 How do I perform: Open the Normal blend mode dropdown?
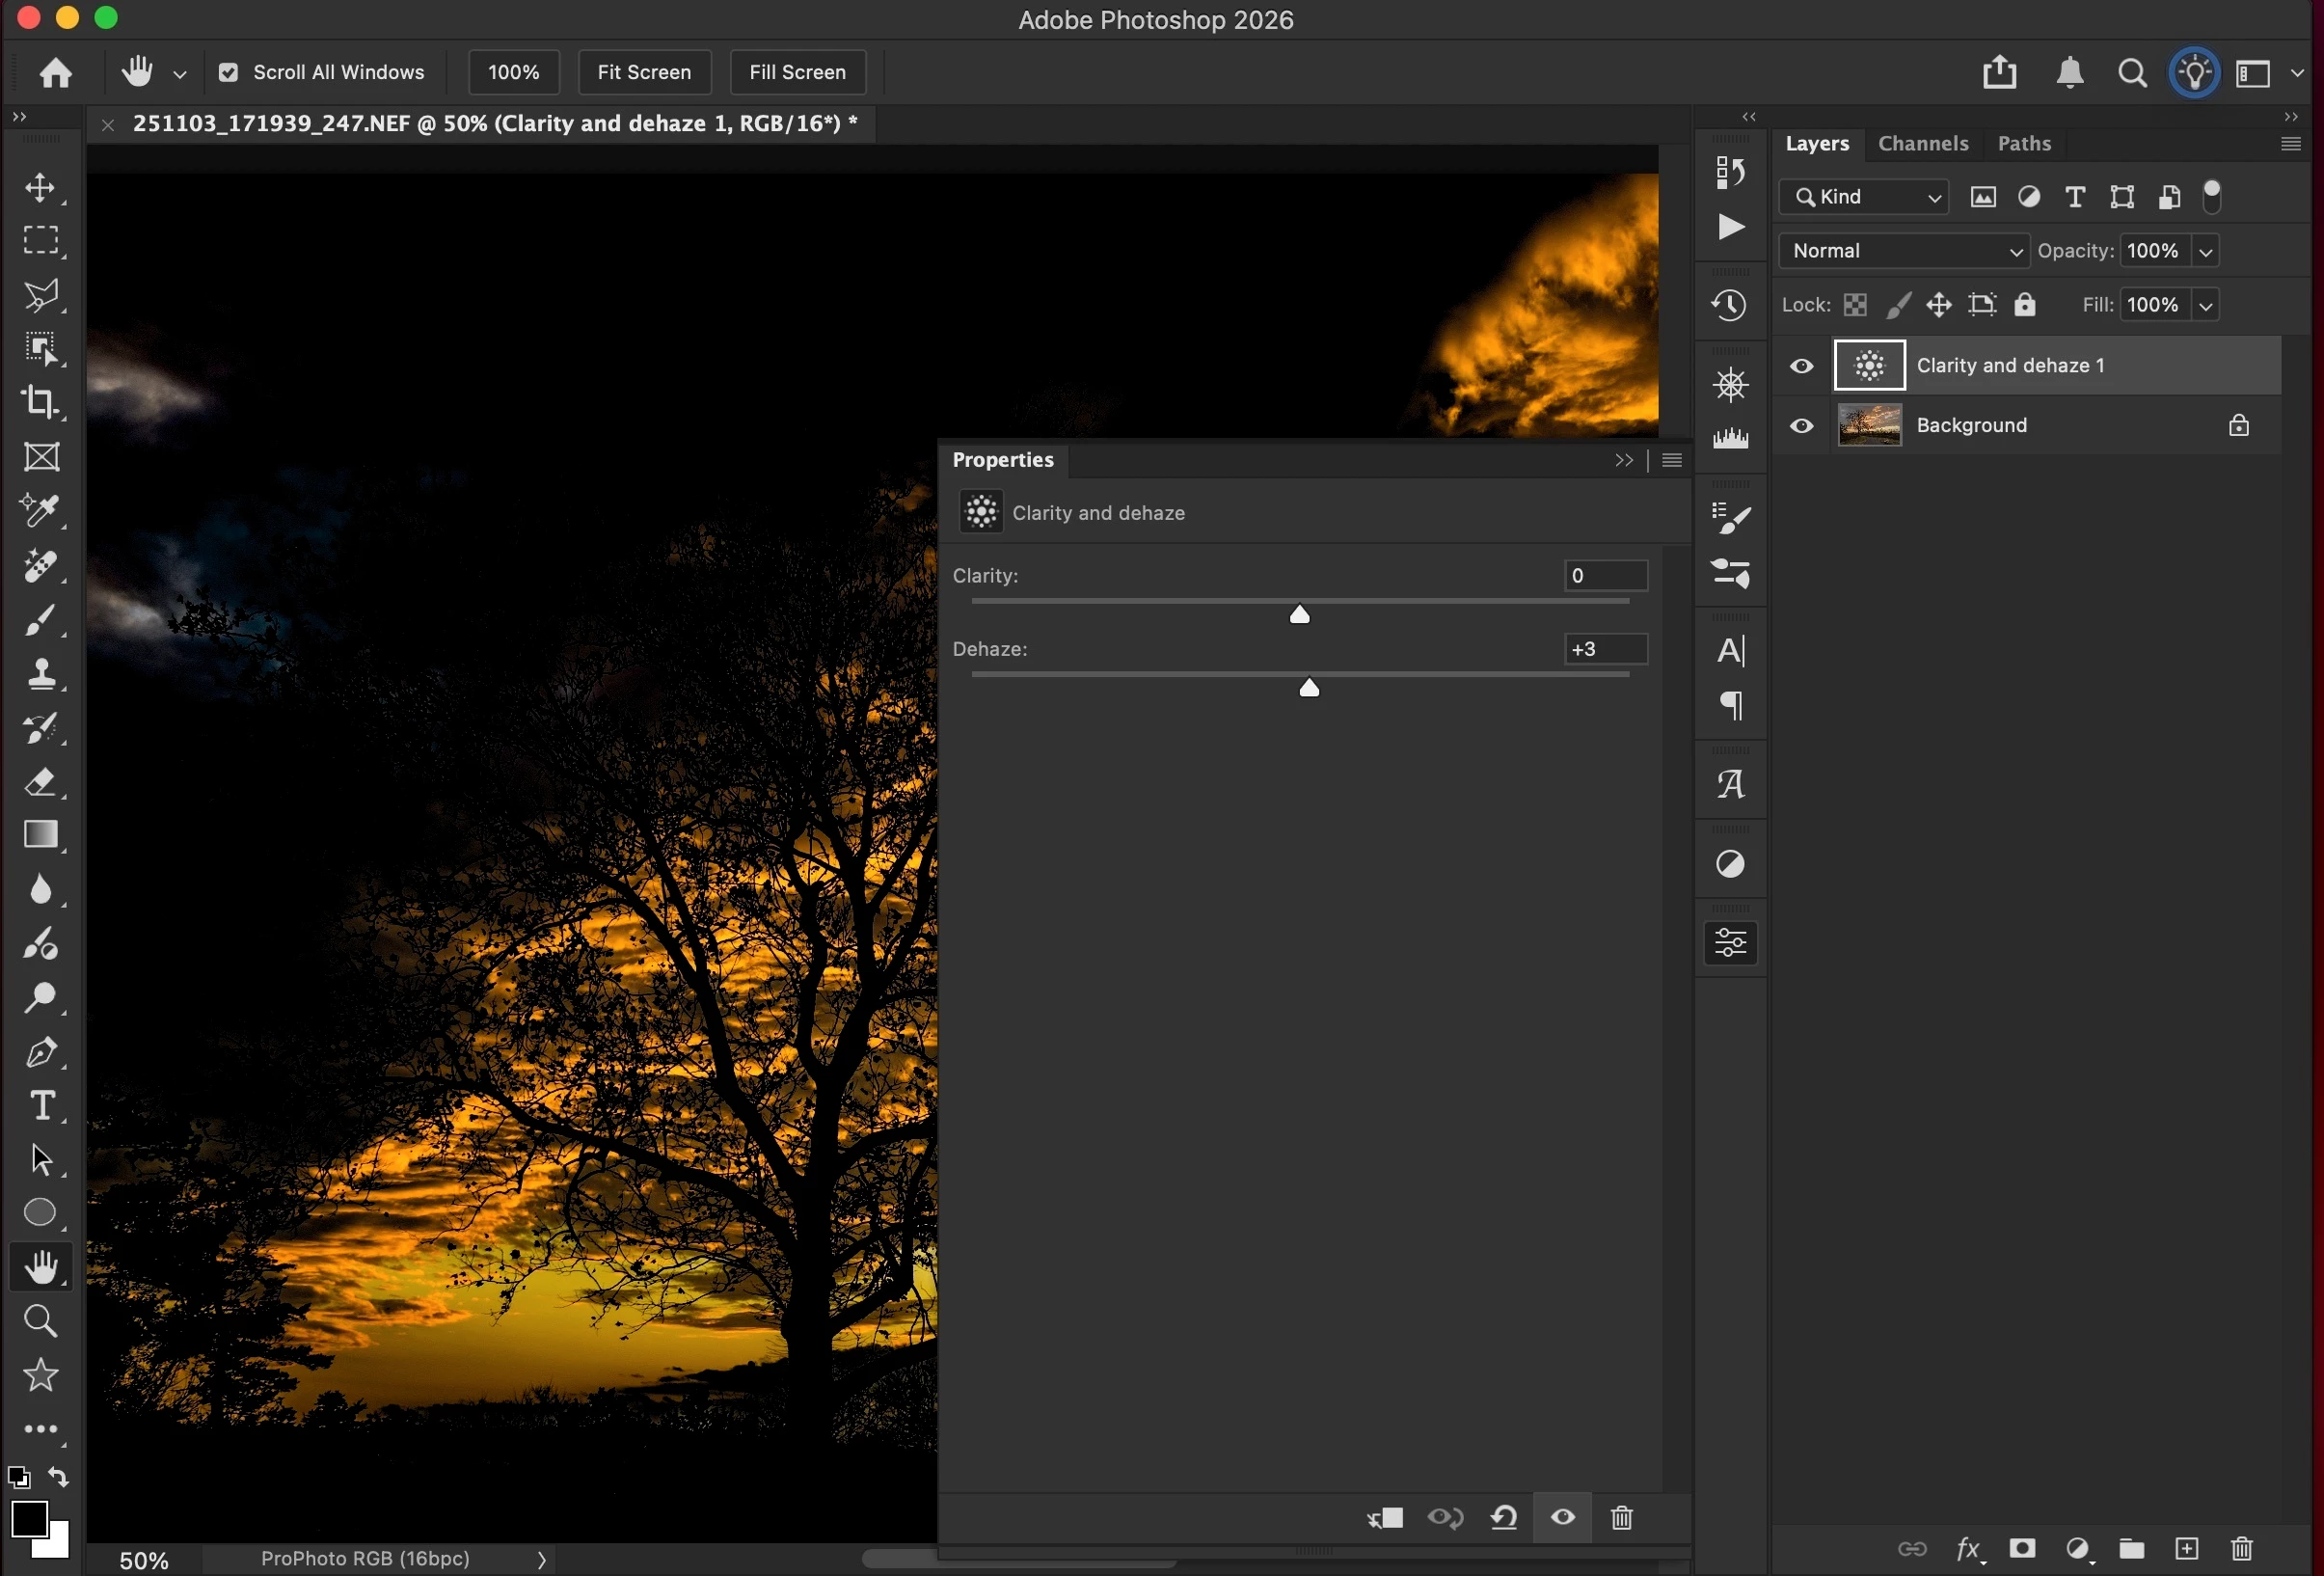click(1903, 250)
